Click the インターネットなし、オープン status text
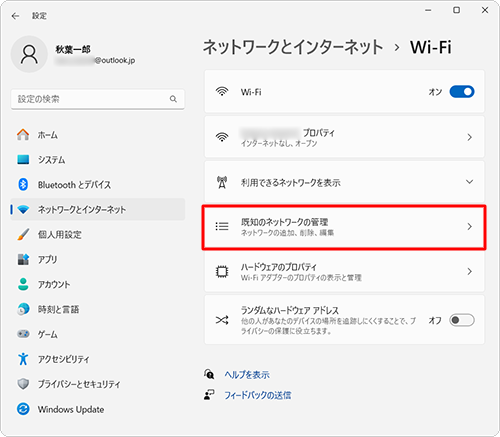This screenshot has height=437, width=500. pyautogui.click(x=279, y=144)
